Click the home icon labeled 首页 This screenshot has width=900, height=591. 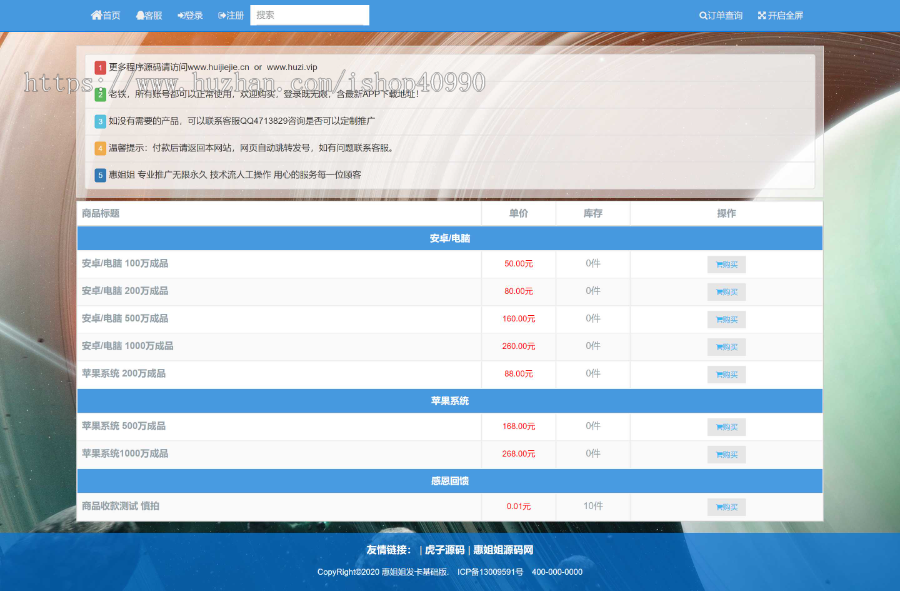(97, 15)
